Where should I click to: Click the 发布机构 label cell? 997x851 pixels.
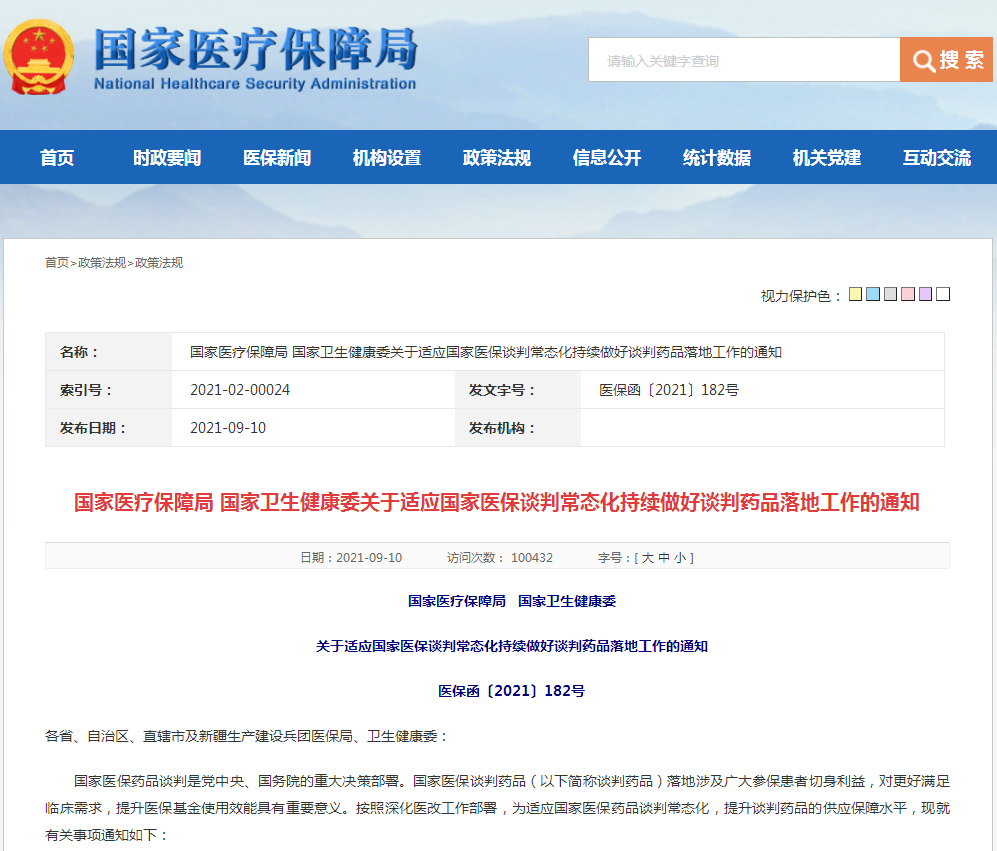point(518,428)
